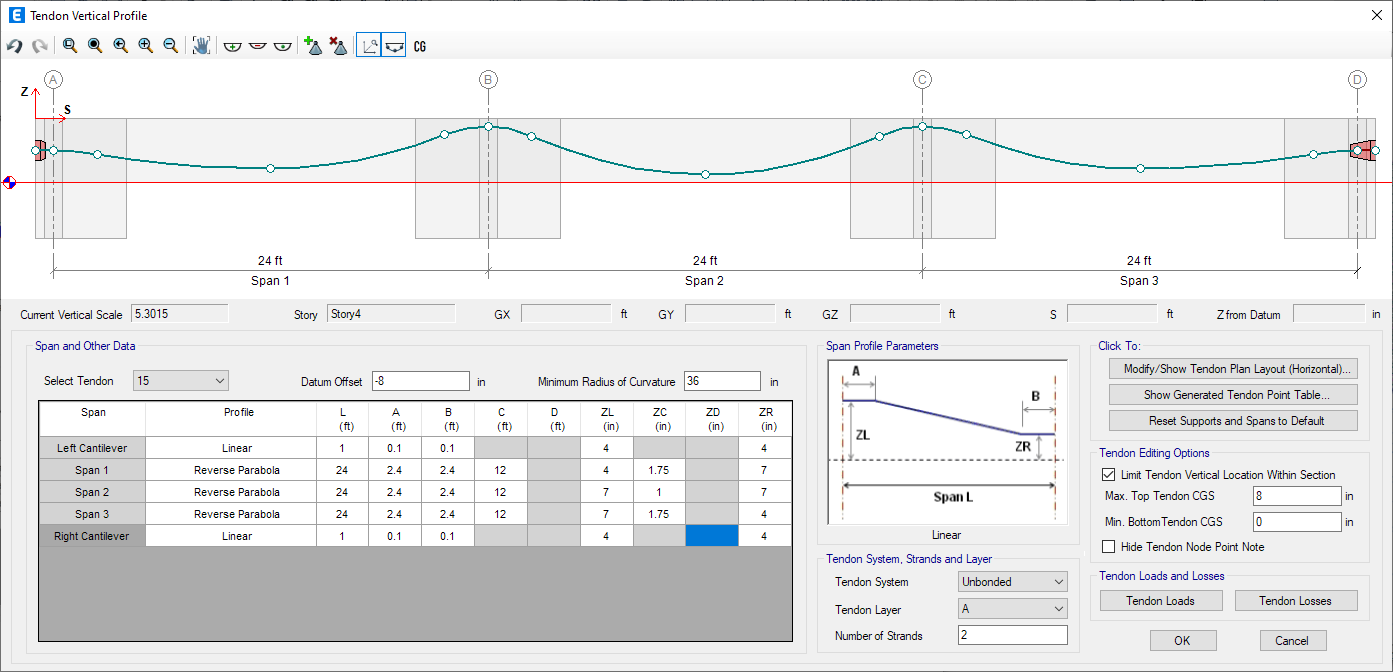This screenshot has width=1393, height=672.
Task: Click the Number of Strands input field
Action: [x=1011, y=636]
